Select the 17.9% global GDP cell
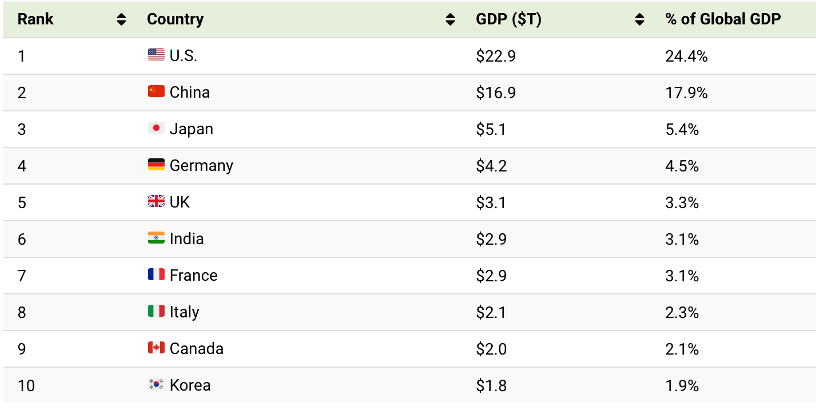The image size is (816, 408). [687, 92]
